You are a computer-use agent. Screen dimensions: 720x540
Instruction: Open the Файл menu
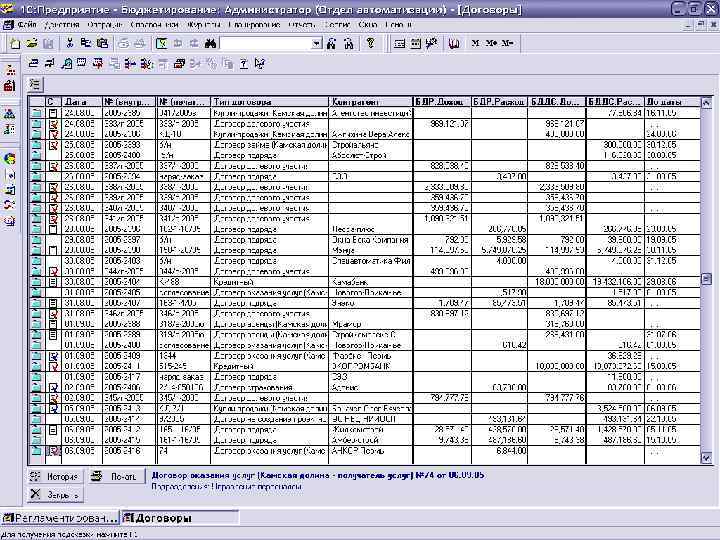click(27, 25)
